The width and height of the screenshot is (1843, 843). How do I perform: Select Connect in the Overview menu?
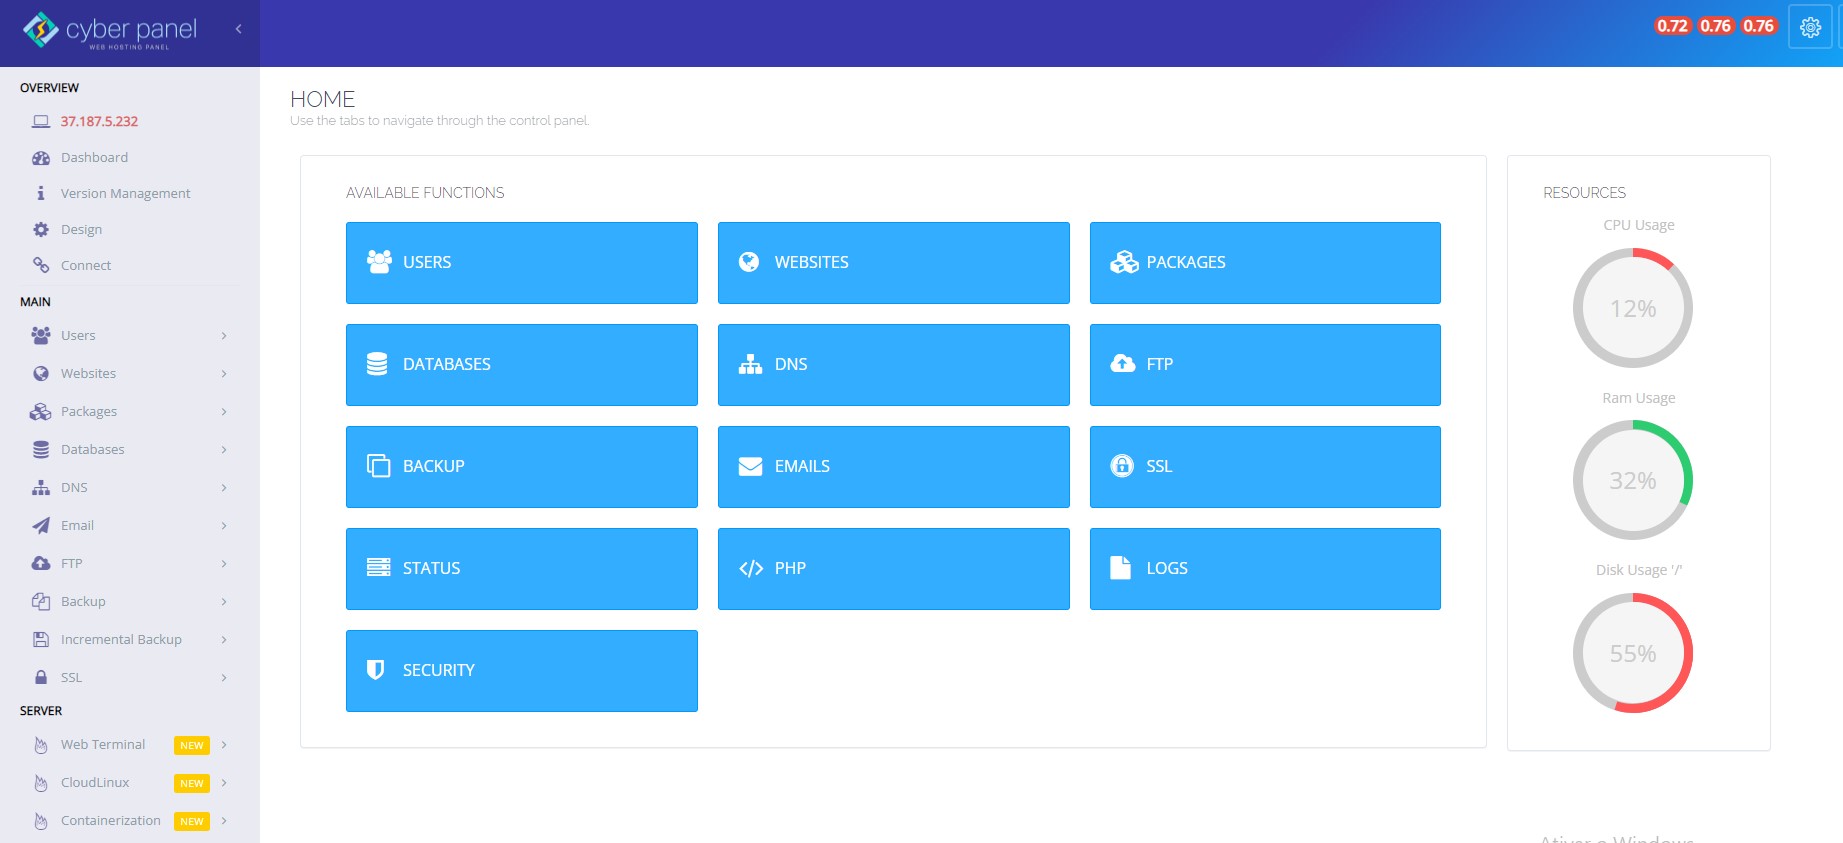[x=86, y=265]
